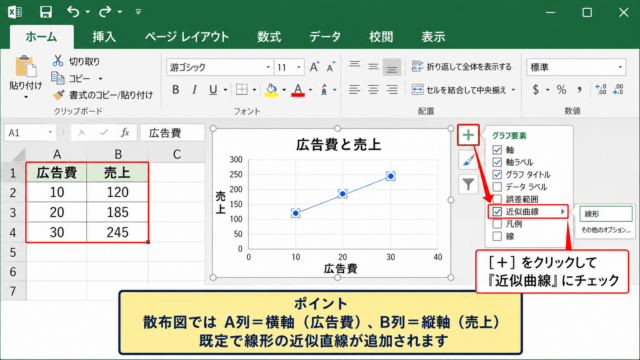Open number format dropdown 標準
This screenshot has width=640, height=360.
(620, 67)
